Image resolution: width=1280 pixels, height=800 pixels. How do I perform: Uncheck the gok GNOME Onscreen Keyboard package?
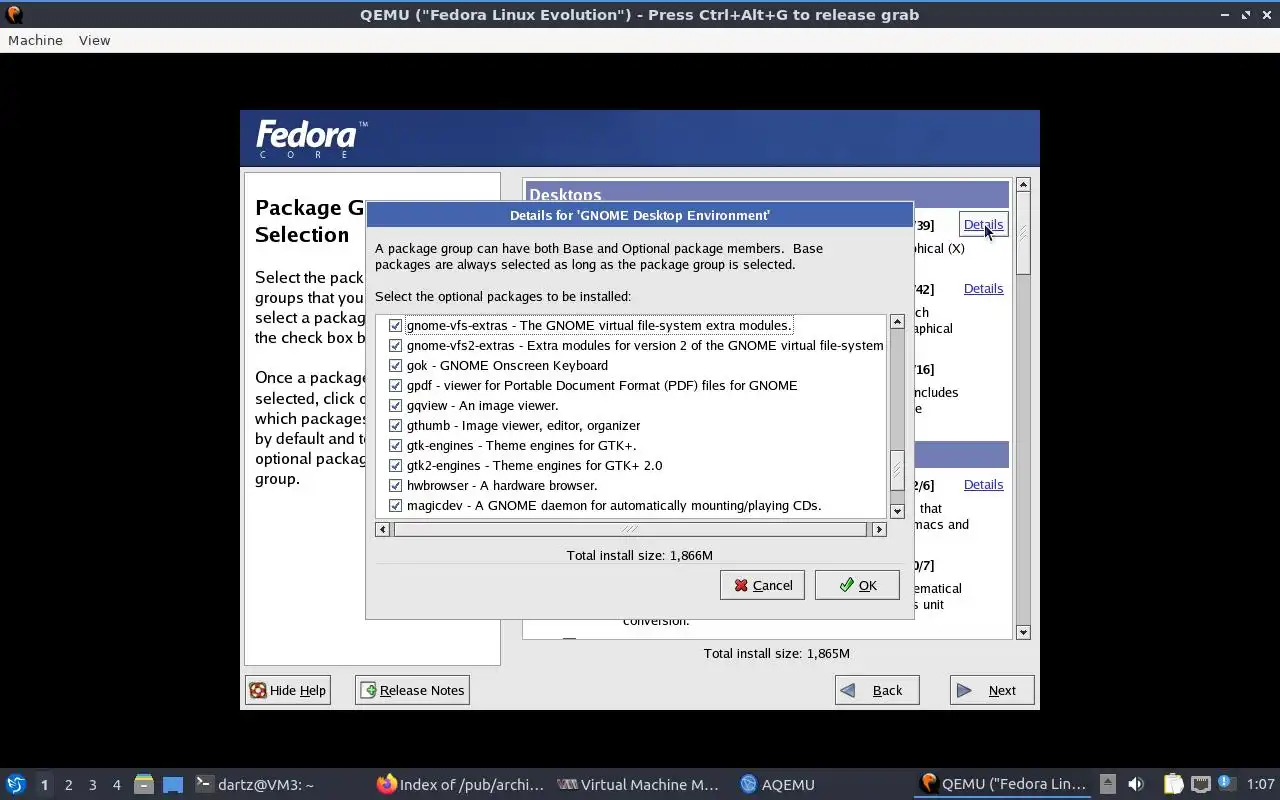coord(395,366)
